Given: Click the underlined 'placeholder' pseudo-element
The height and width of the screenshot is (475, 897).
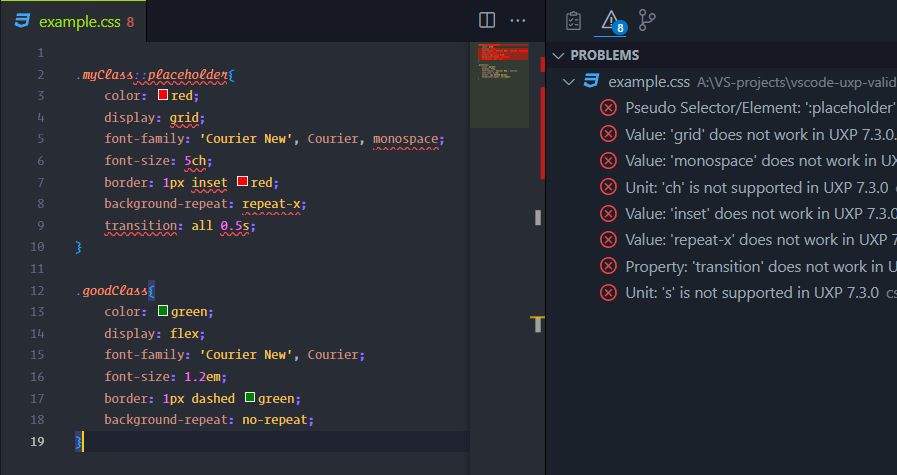Looking at the screenshot, I should pyautogui.click(x=188, y=74).
